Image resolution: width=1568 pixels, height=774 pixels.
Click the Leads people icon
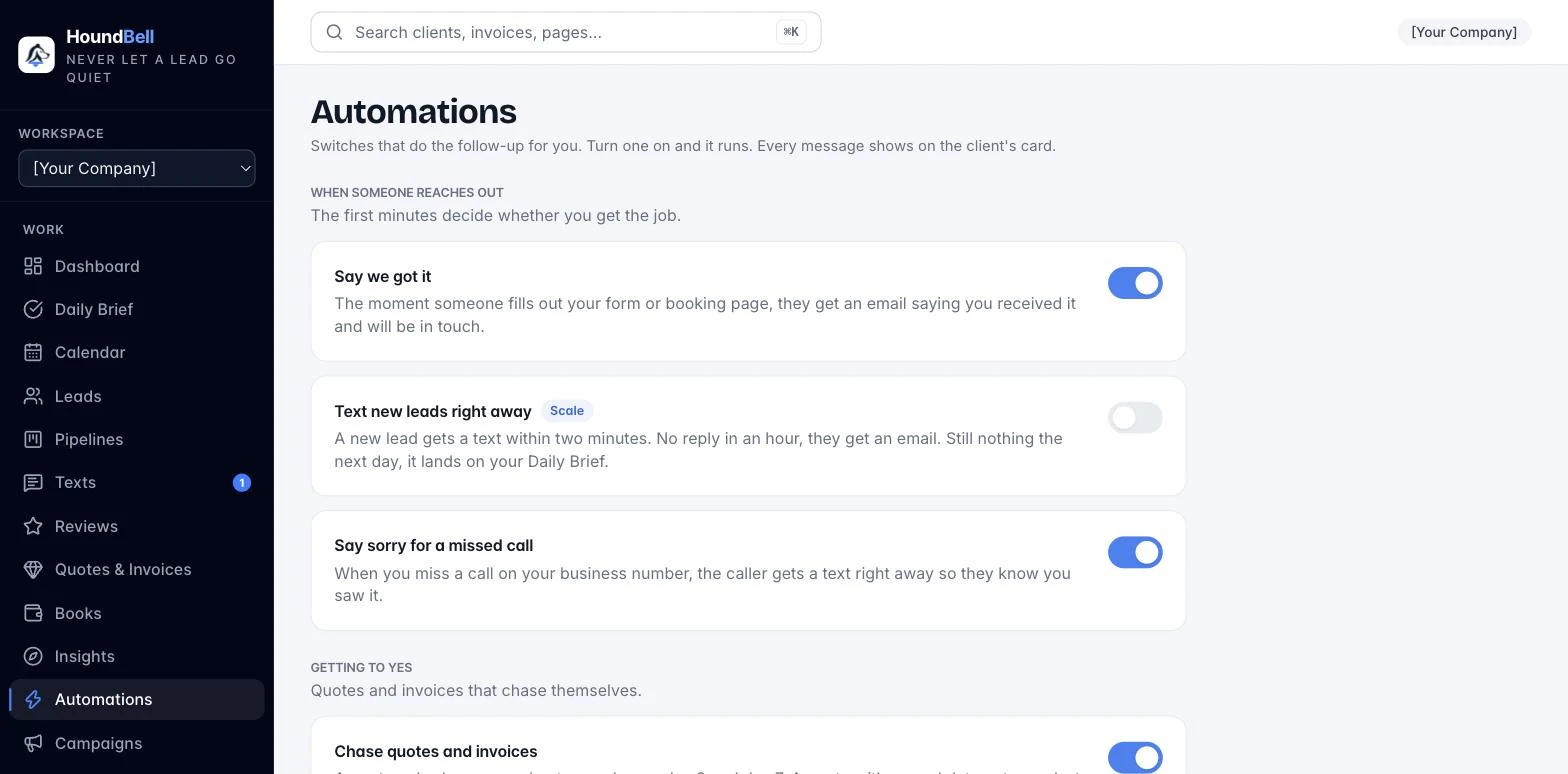point(33,396)
